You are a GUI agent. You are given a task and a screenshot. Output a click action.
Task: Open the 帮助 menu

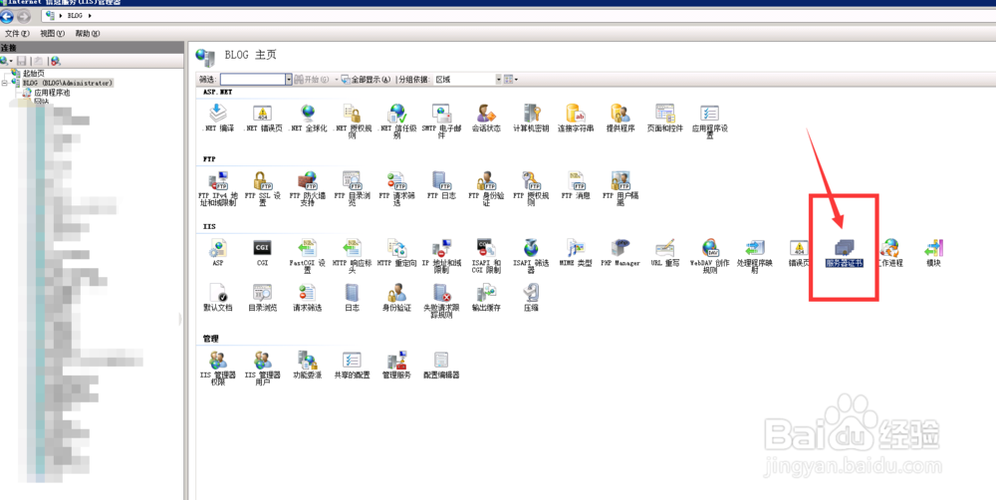(87, 34)
